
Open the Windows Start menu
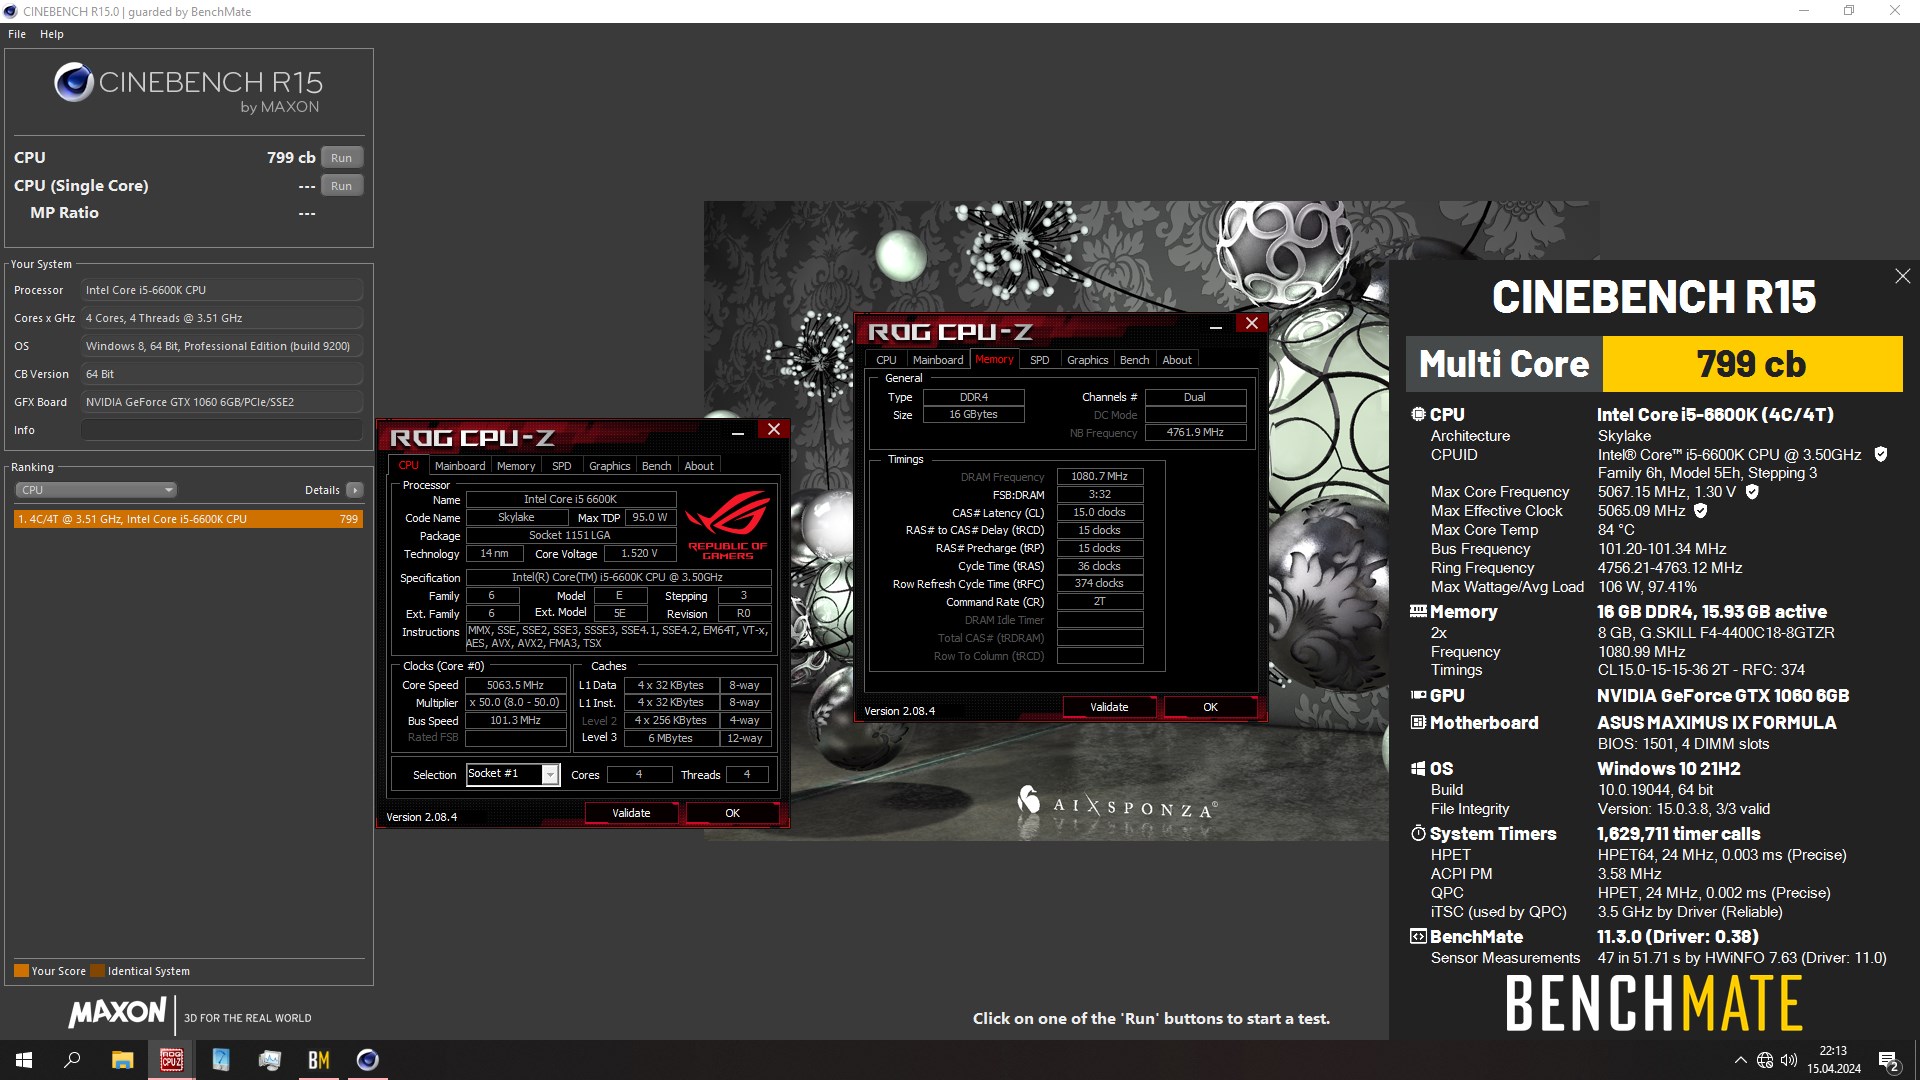pyautogui.click(x=24, y=1060)
